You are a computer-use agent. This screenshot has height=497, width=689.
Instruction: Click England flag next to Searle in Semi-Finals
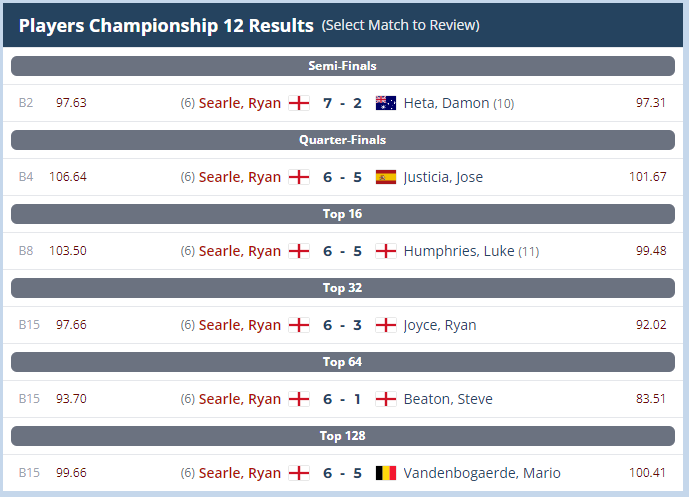[299, 103]
